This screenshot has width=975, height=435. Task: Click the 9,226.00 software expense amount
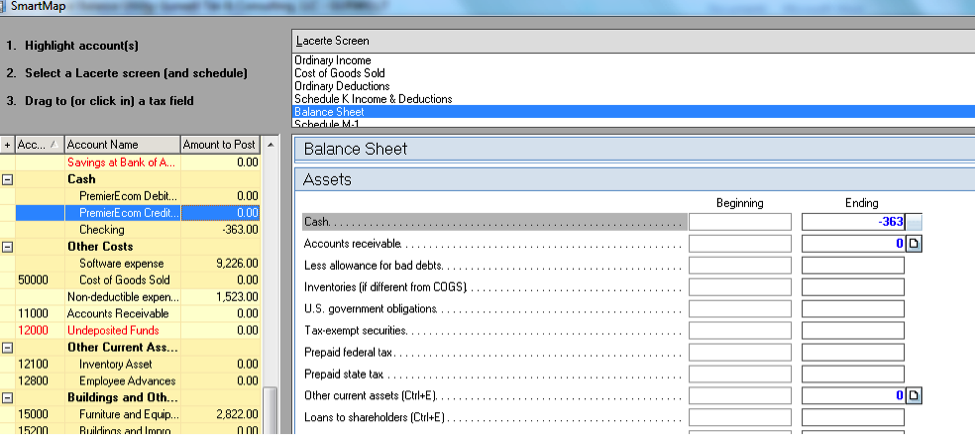click(x=237, y=263)
